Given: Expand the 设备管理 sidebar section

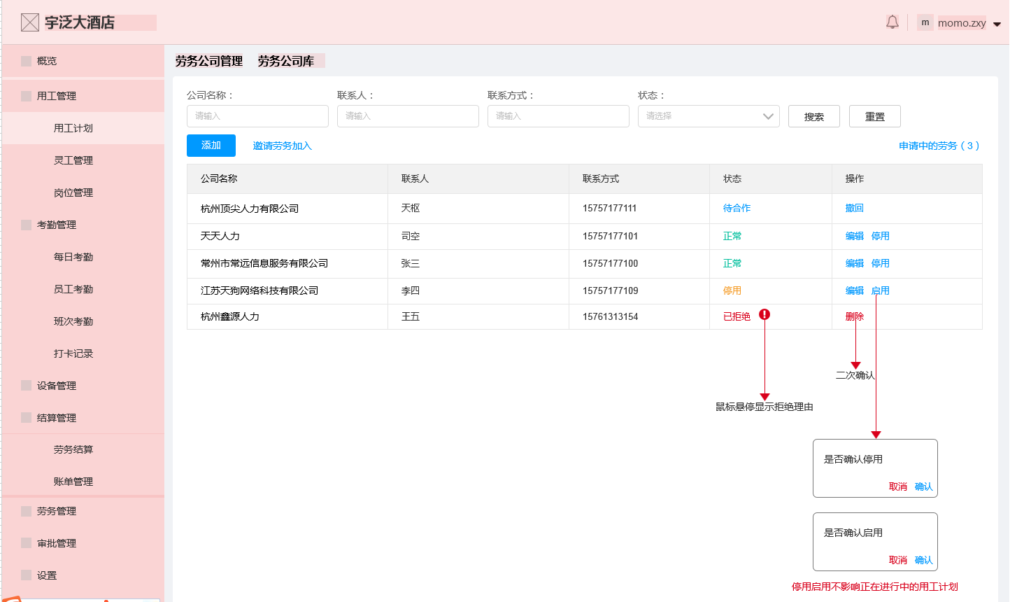Looking at the screenshot, I should point(56,385).
